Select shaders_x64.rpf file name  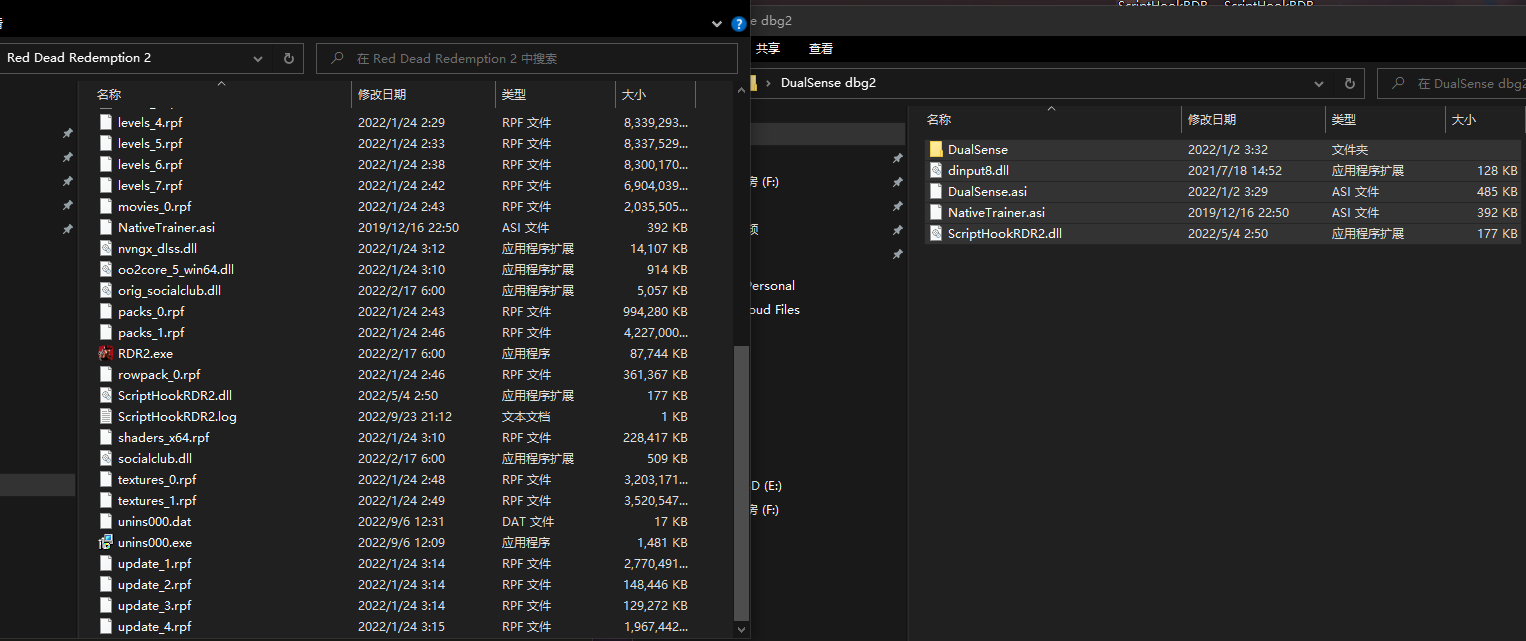(x=163, y=437)
